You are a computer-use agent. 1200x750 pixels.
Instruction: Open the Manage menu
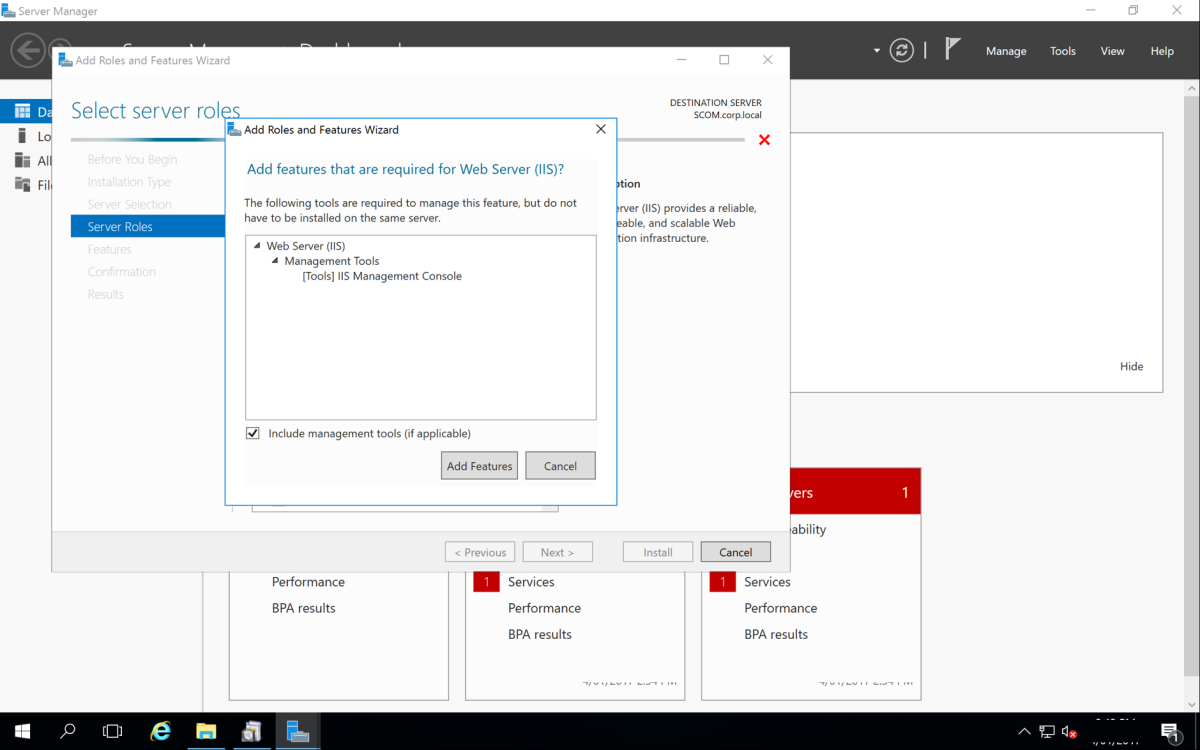click(x=1006, y=50)
